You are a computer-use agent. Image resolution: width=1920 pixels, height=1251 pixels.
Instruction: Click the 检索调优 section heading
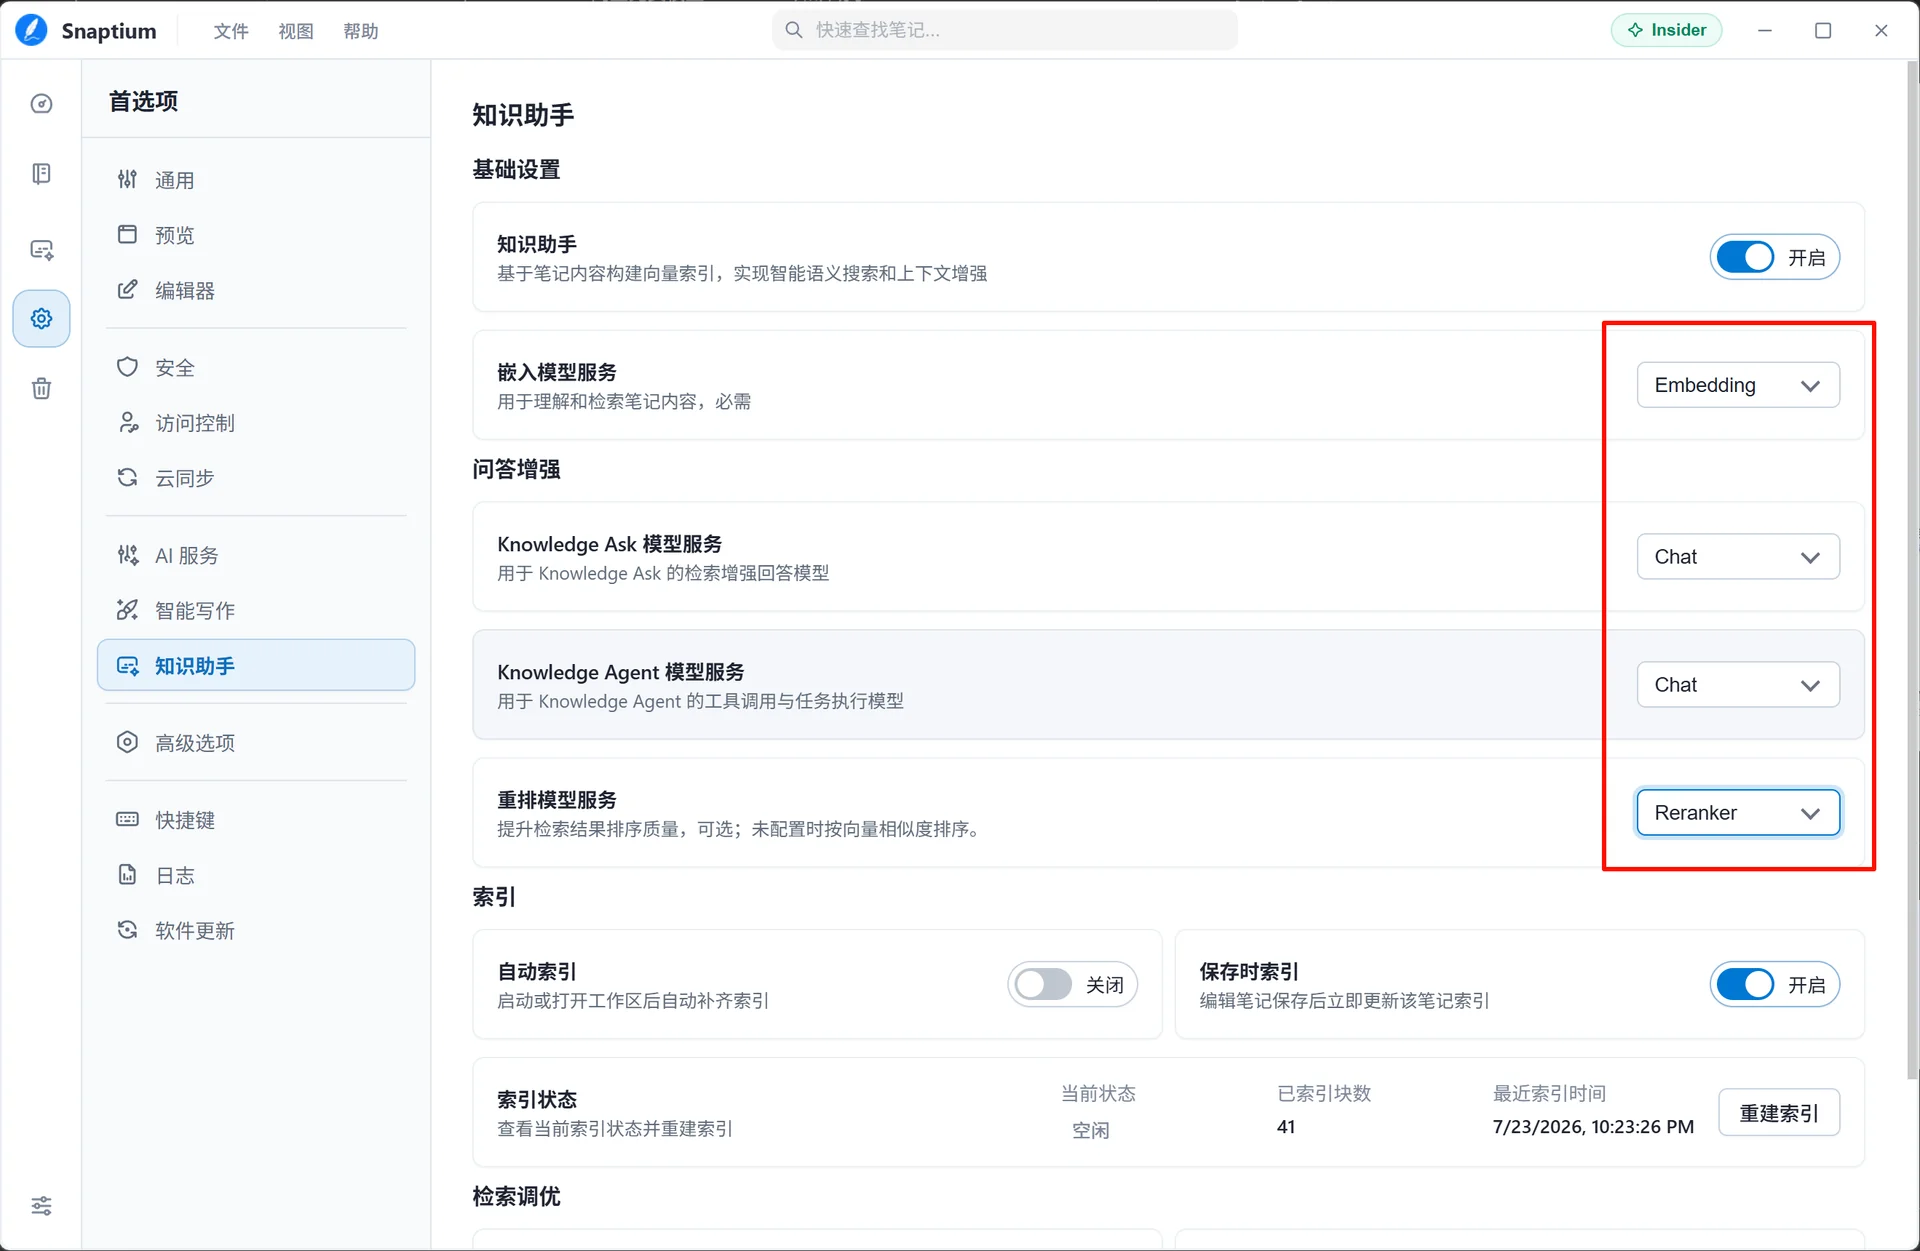516,1196
